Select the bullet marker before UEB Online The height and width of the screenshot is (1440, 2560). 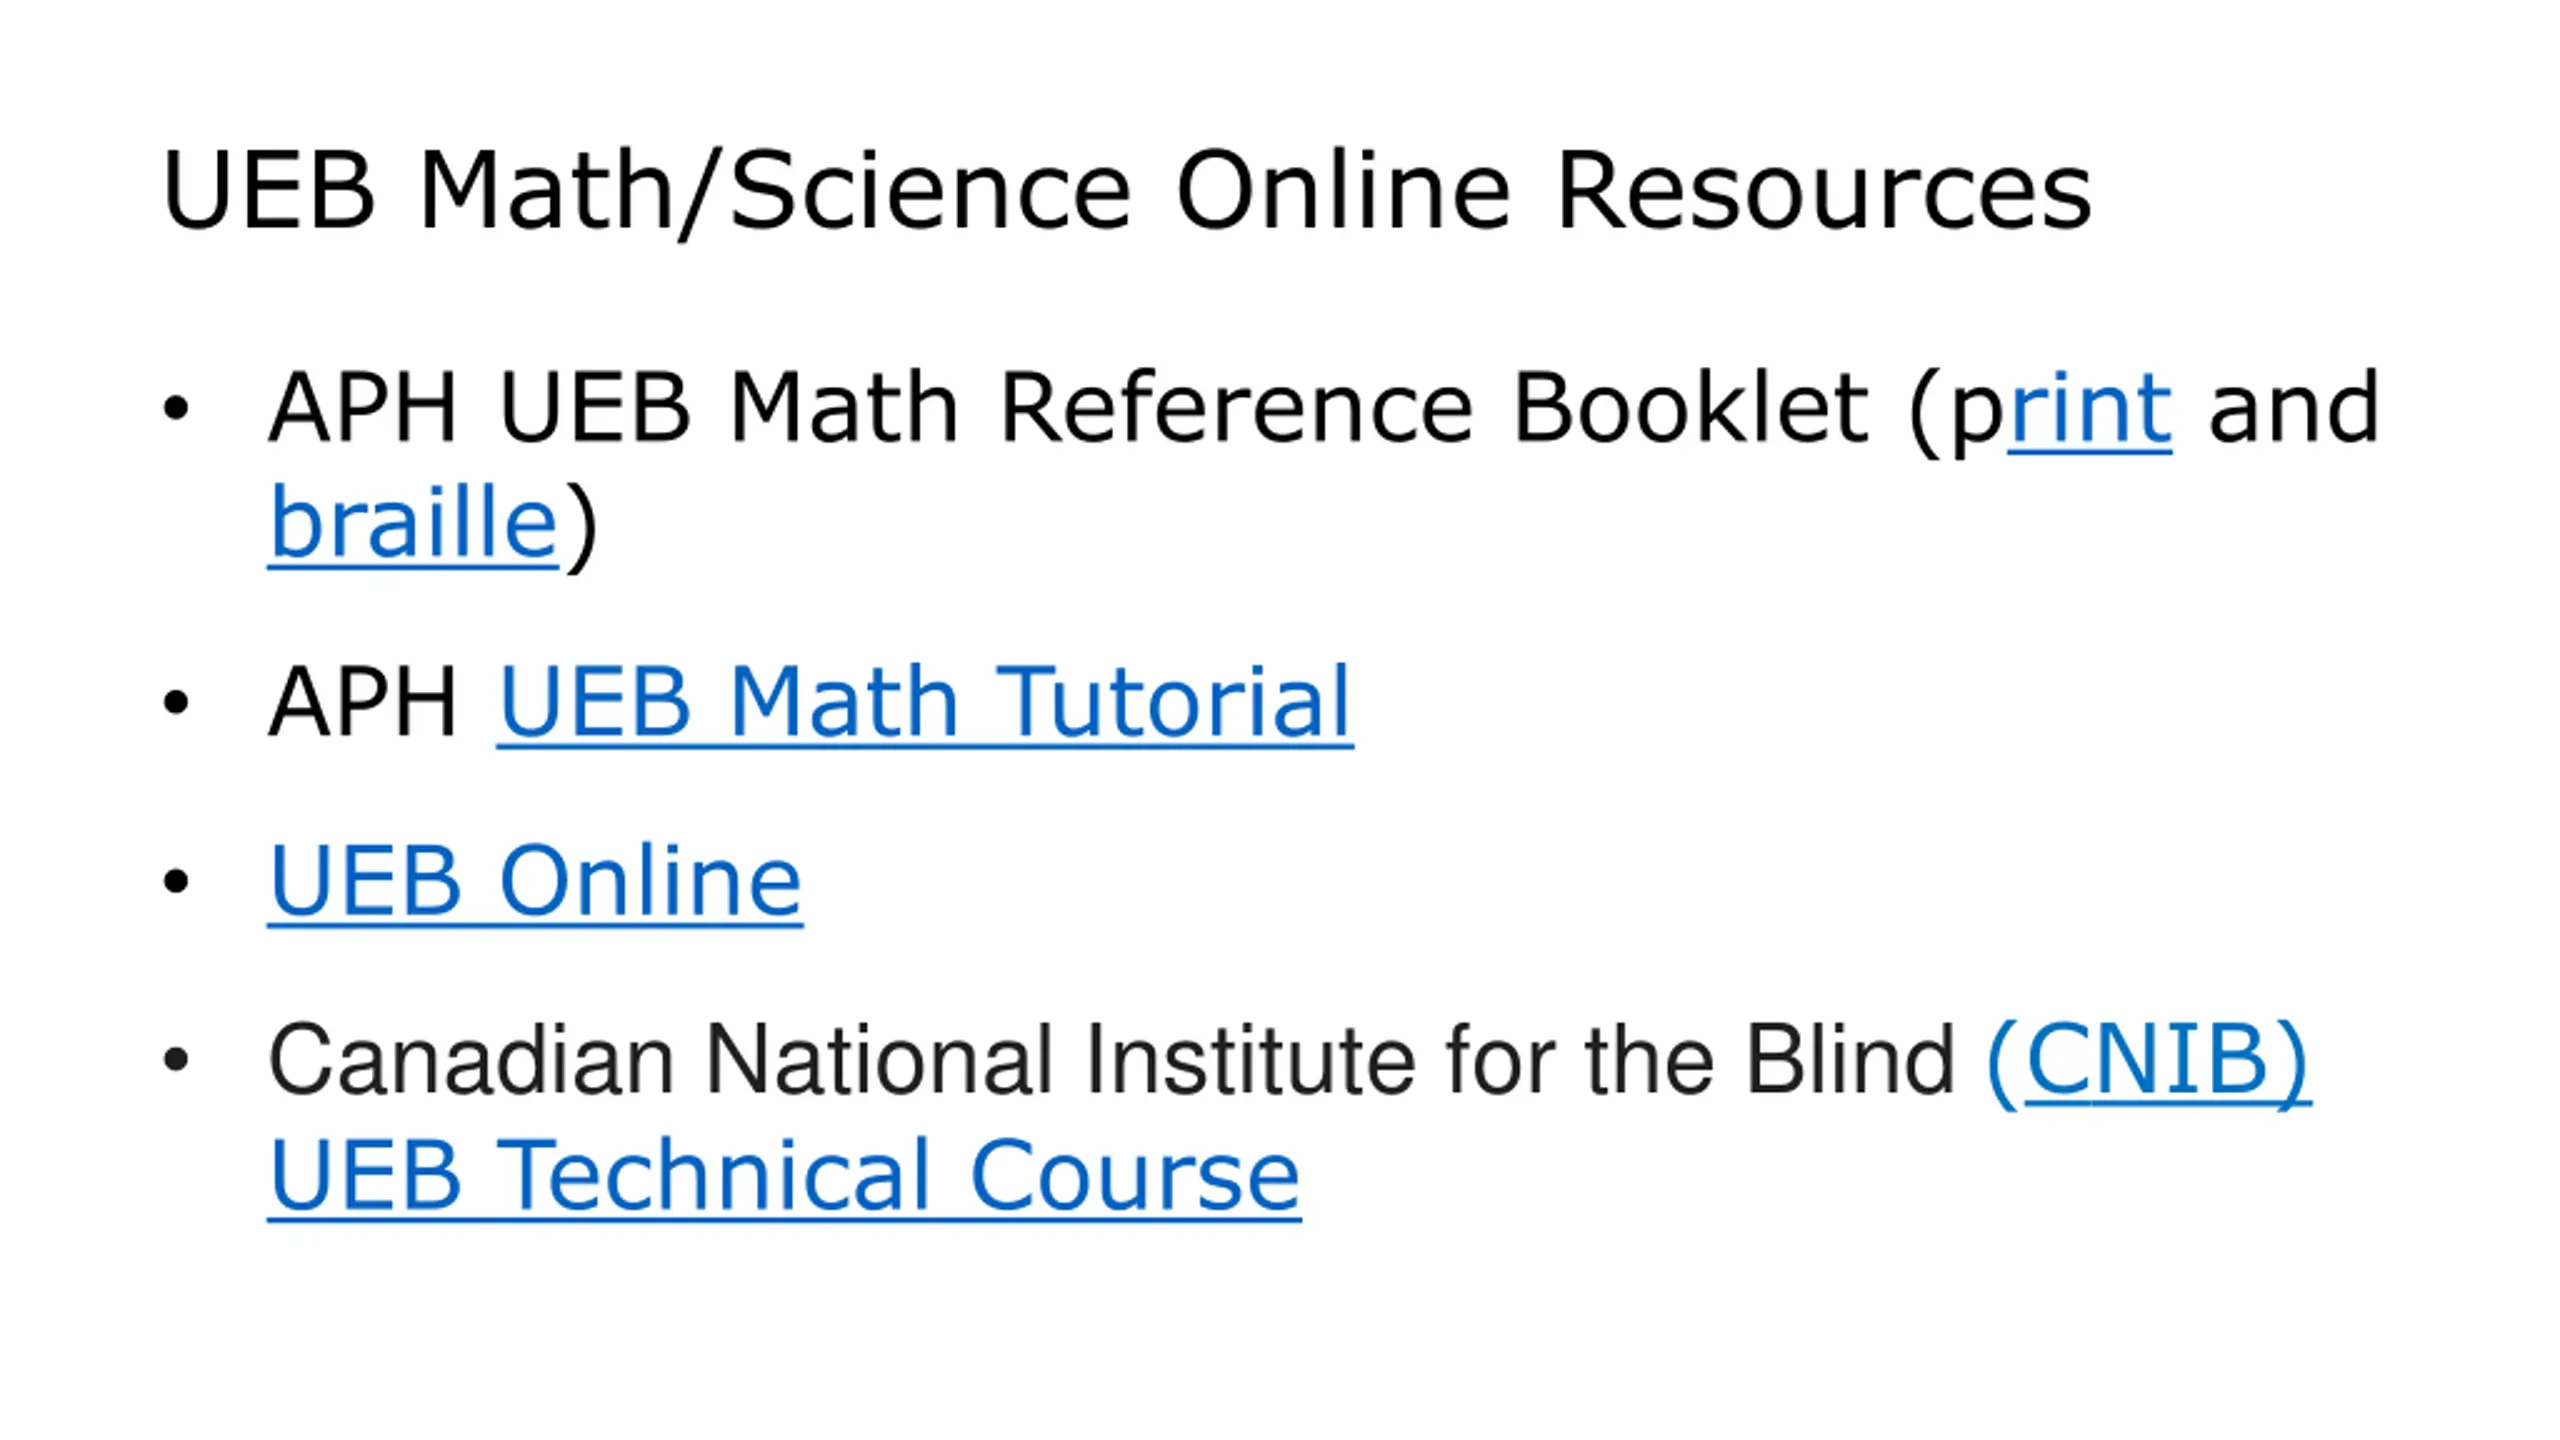point(176,881)
